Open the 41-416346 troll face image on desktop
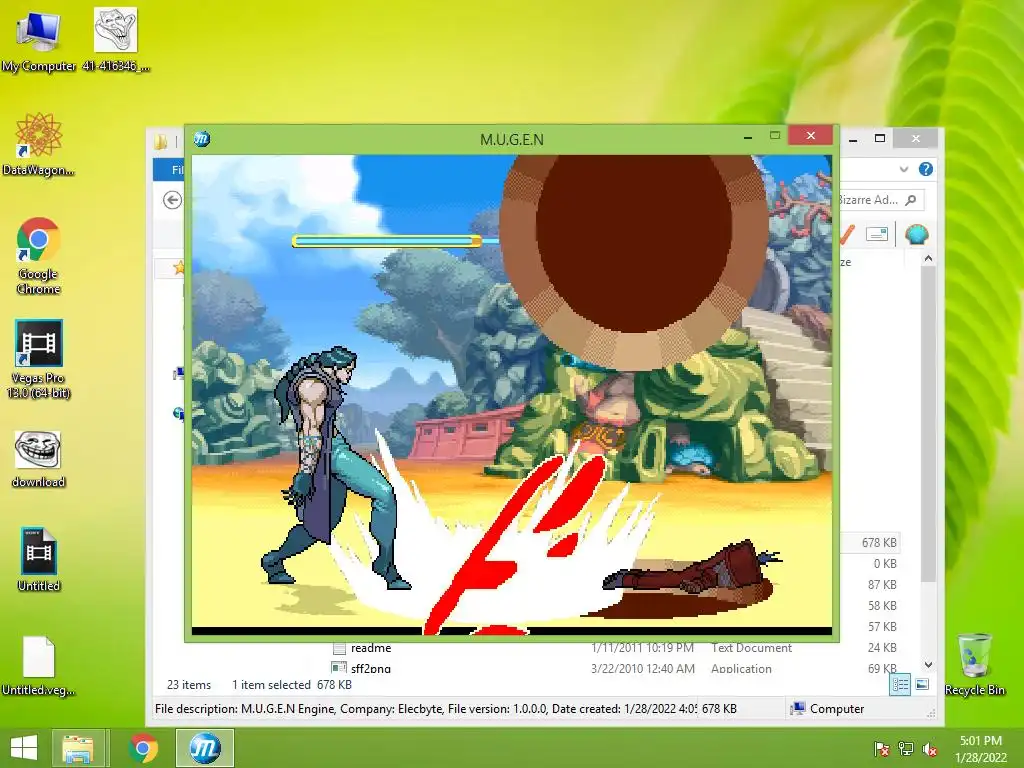Image resolution: width=1024 pixels, height=768 pixels. coord(116,40)
